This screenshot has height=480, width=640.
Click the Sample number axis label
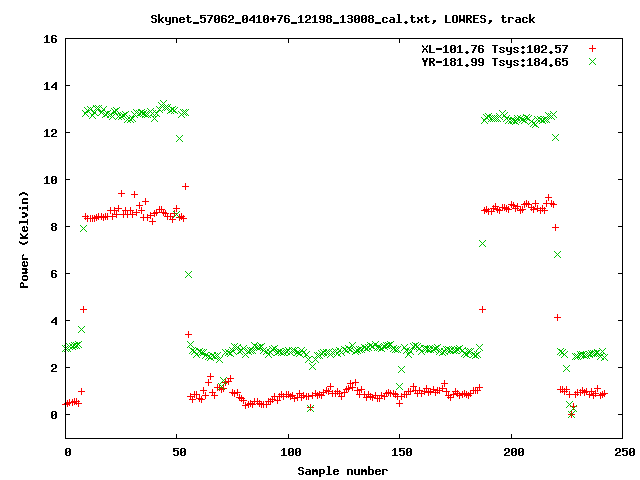[x=342, y=471]
